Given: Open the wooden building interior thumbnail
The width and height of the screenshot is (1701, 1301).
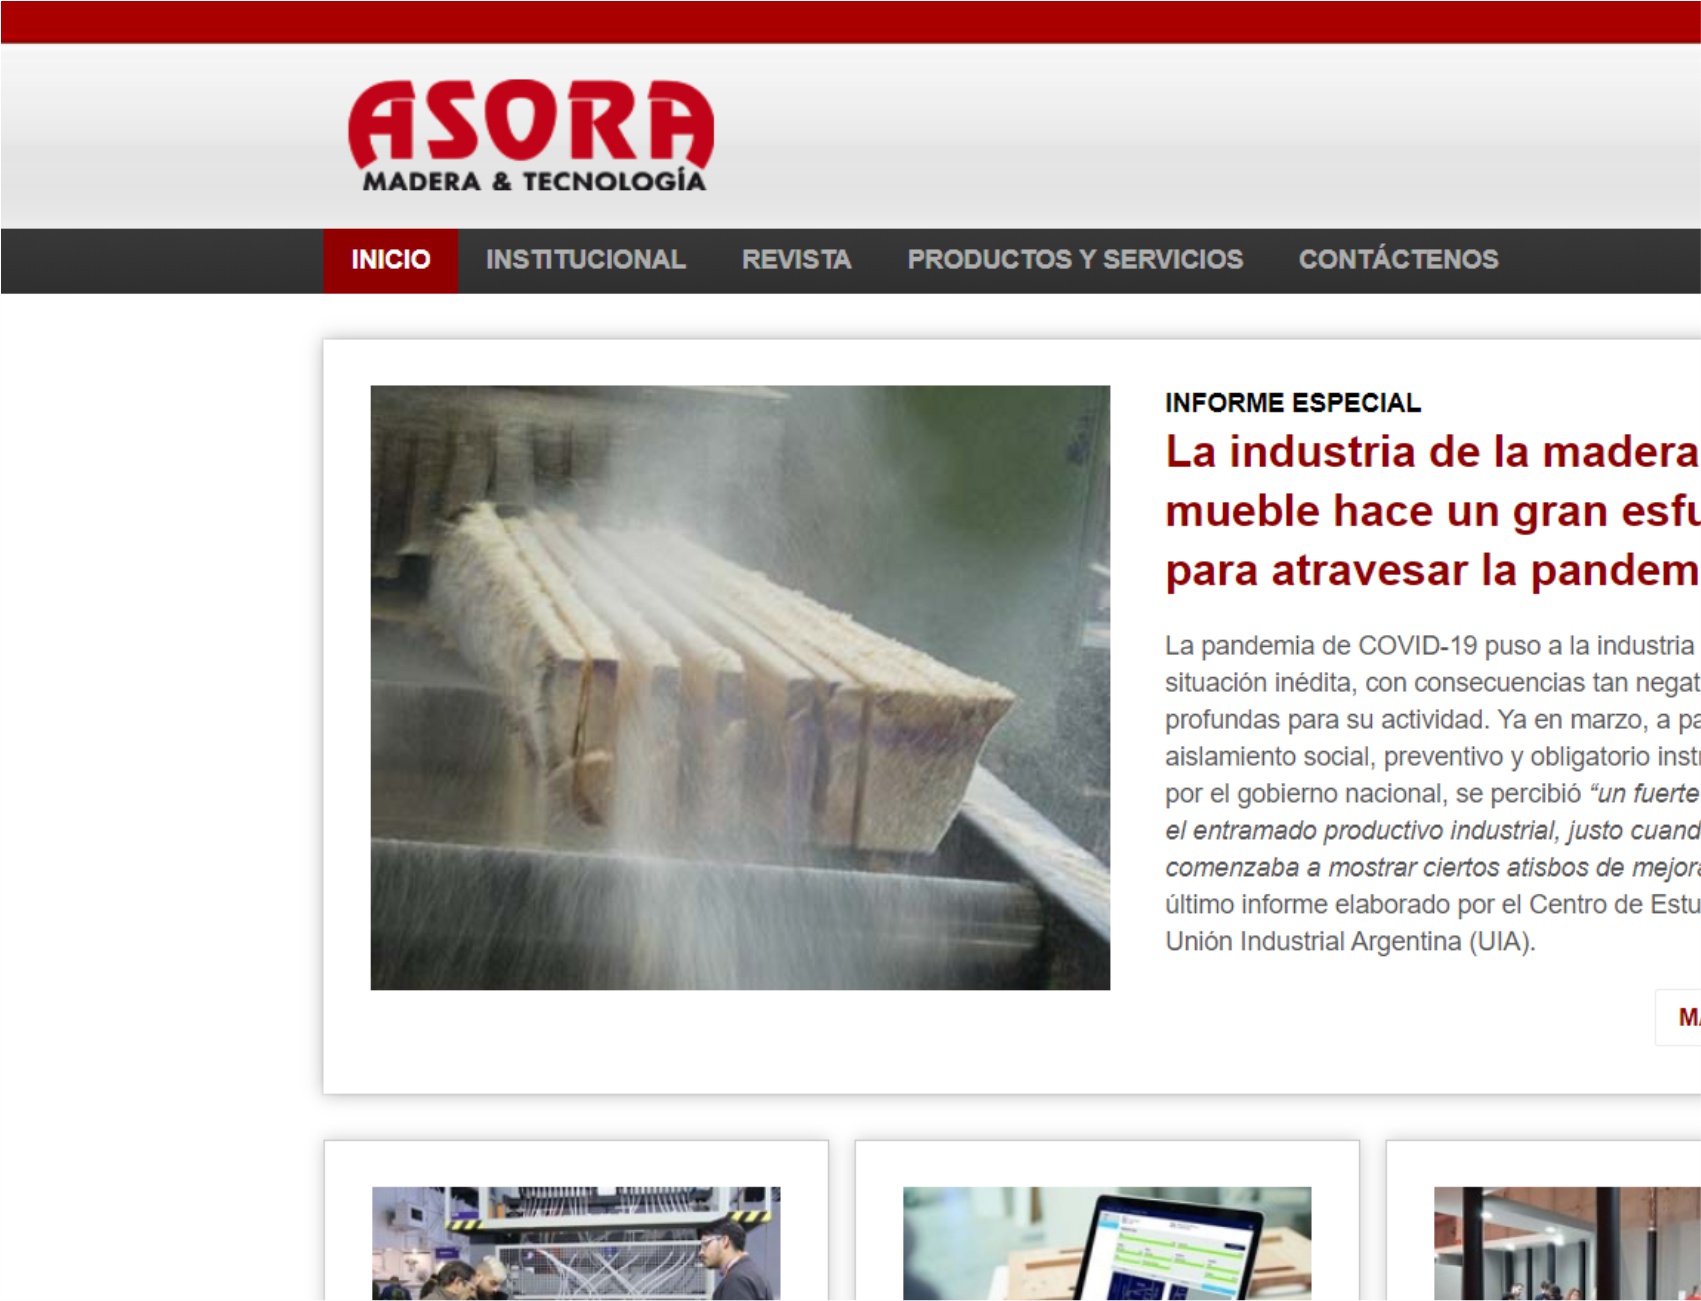Looking at the screenshot, I should pos(1567,1243).
